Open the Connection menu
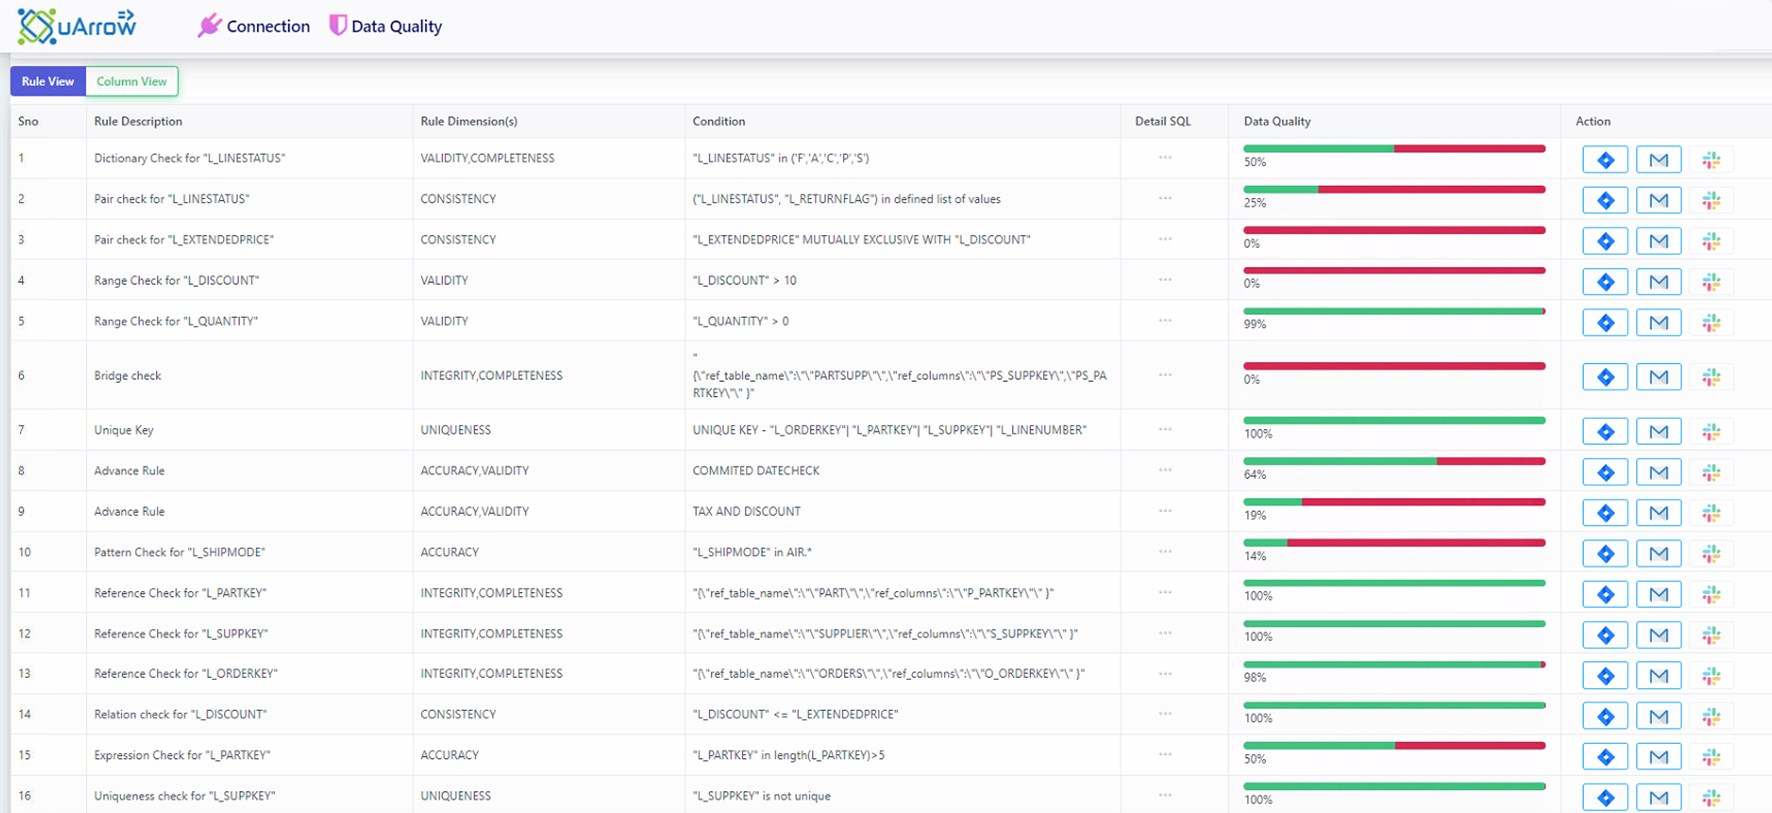Viewport: 1772px width, 813px height. point(254,26)
